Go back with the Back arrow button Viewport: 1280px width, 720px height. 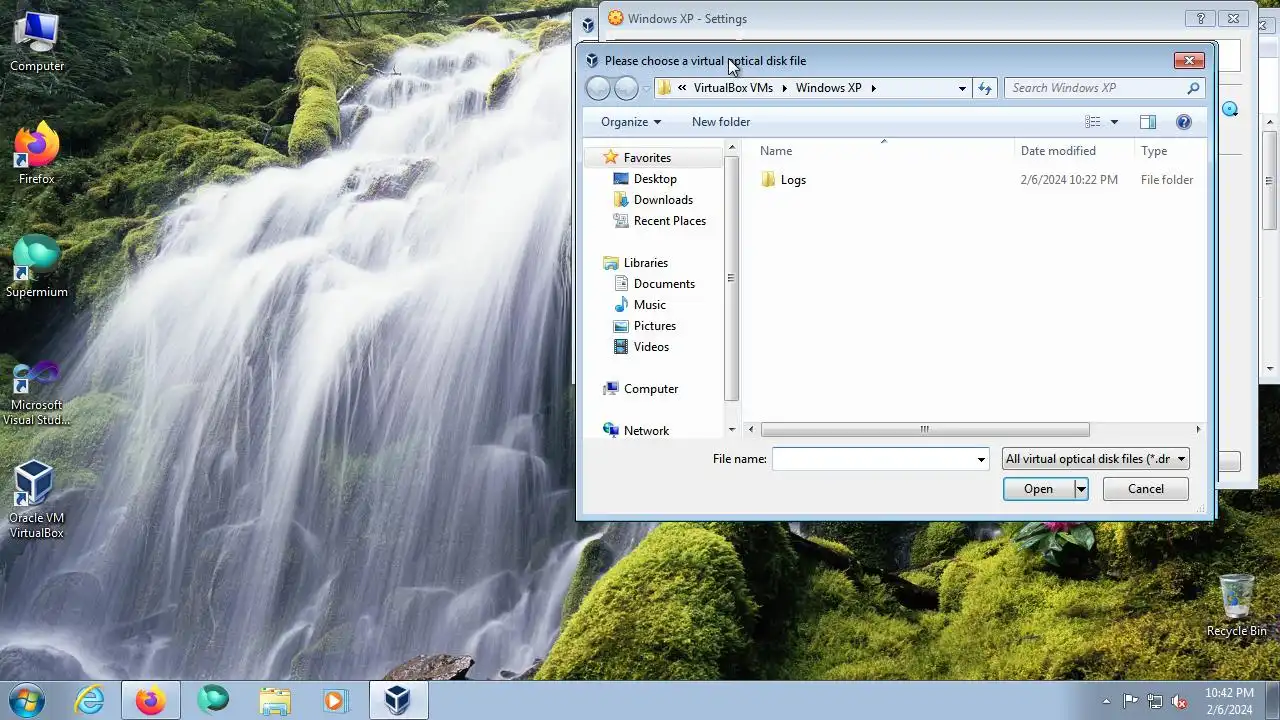(598, 88)
